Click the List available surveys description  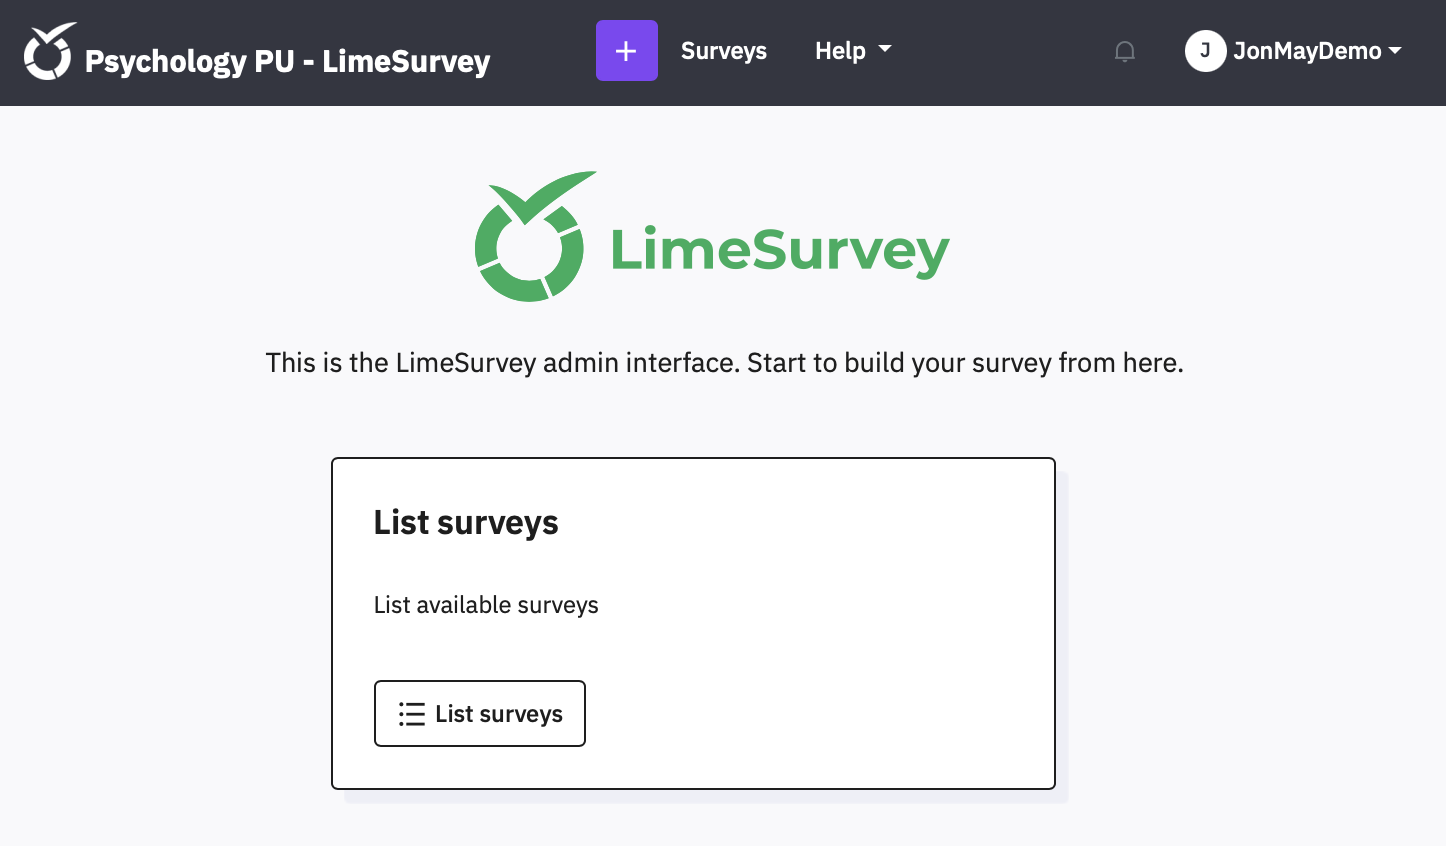pyautogui.click(x=486, y=605)
